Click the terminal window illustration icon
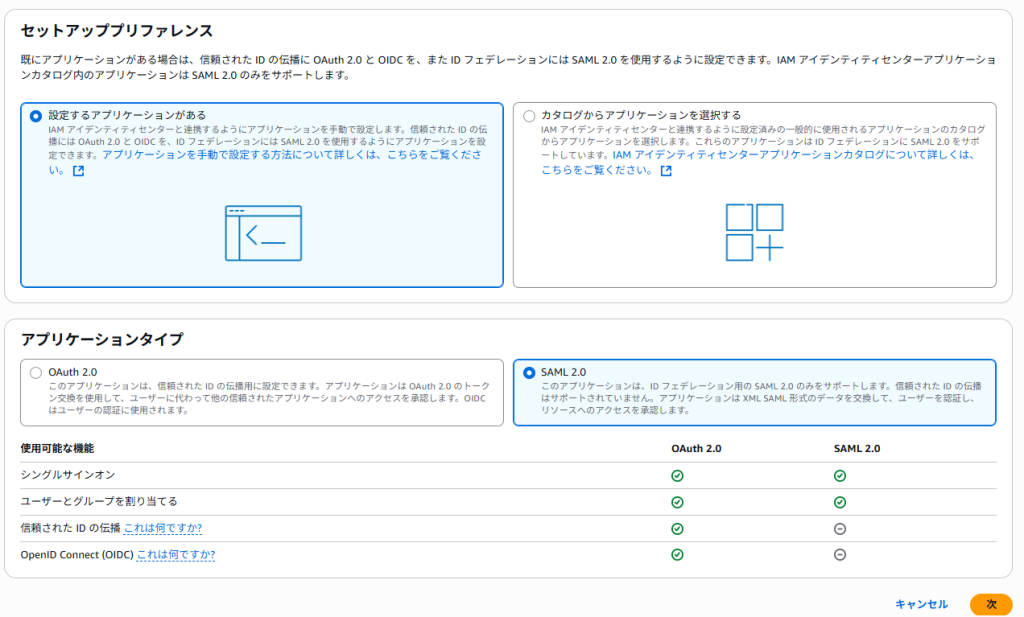Viewport: 1024px width, 617px height. 263,233
